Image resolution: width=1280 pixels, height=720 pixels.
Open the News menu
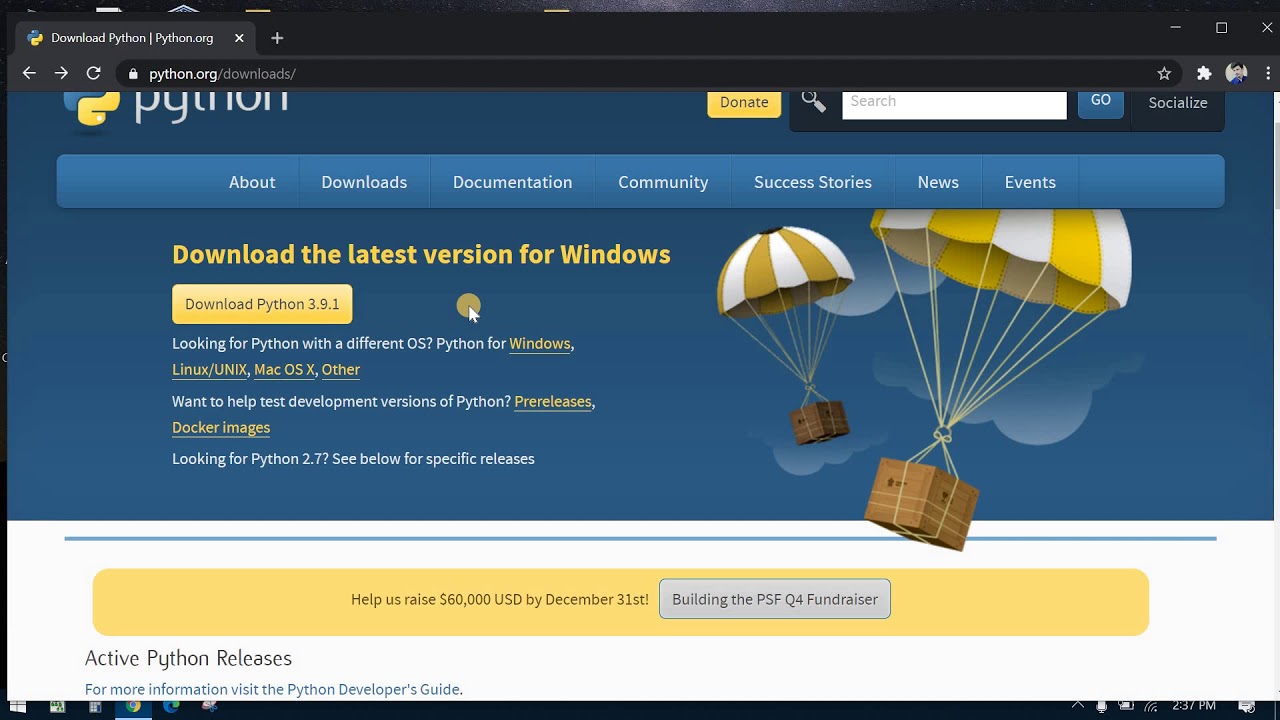[938, 182]
